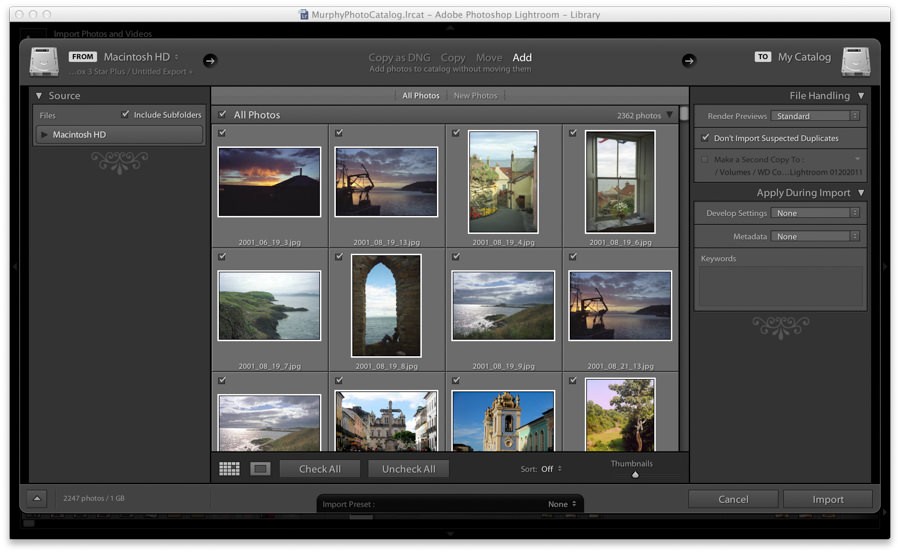The image size is (900, 553).
Task: Open the Render Previews dropdown
Action: point(815,116)
